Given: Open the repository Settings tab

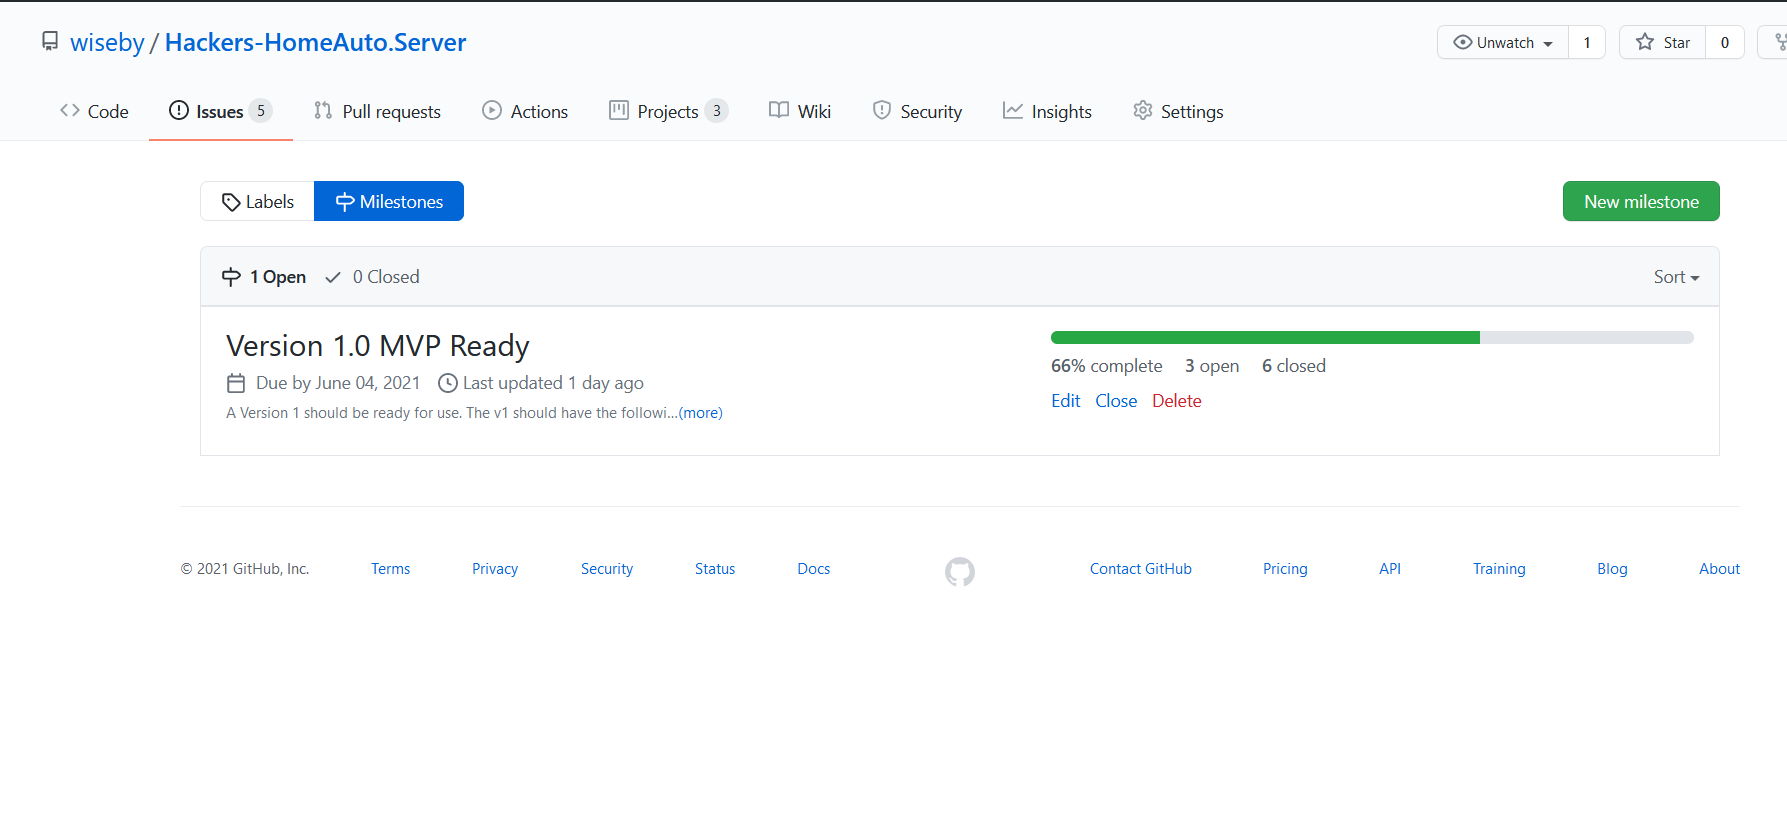Looking at the screenshot, I should point(1178,111).
